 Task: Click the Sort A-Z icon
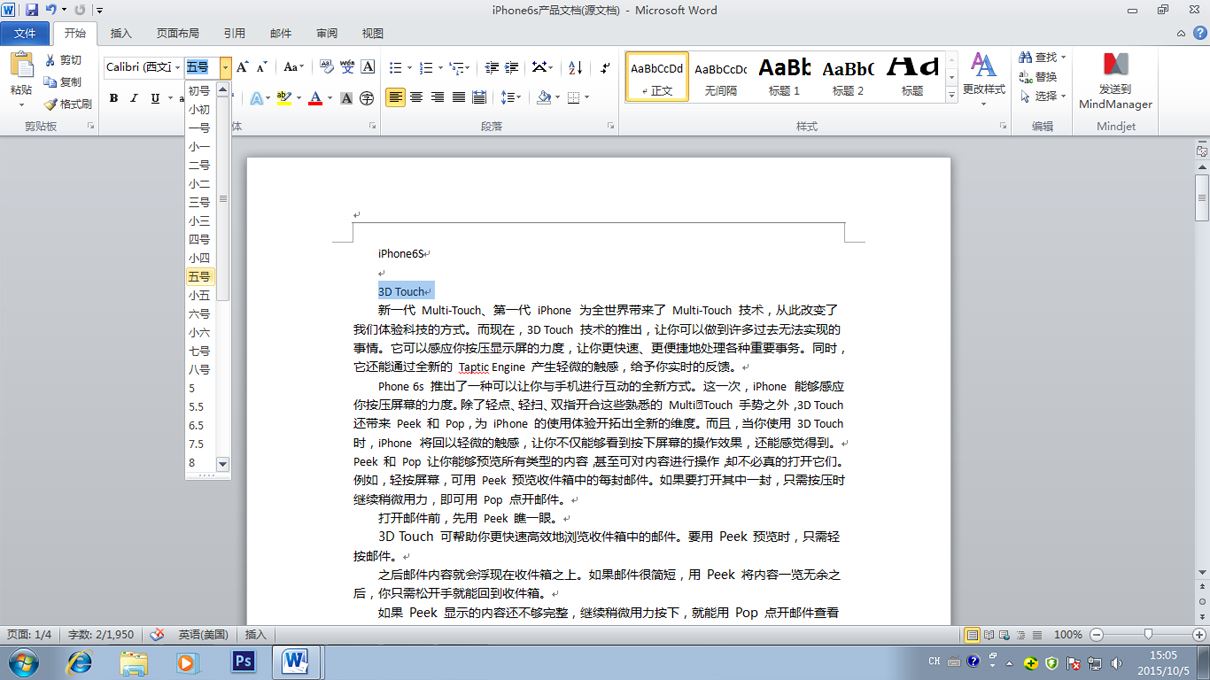pos(575,67)
